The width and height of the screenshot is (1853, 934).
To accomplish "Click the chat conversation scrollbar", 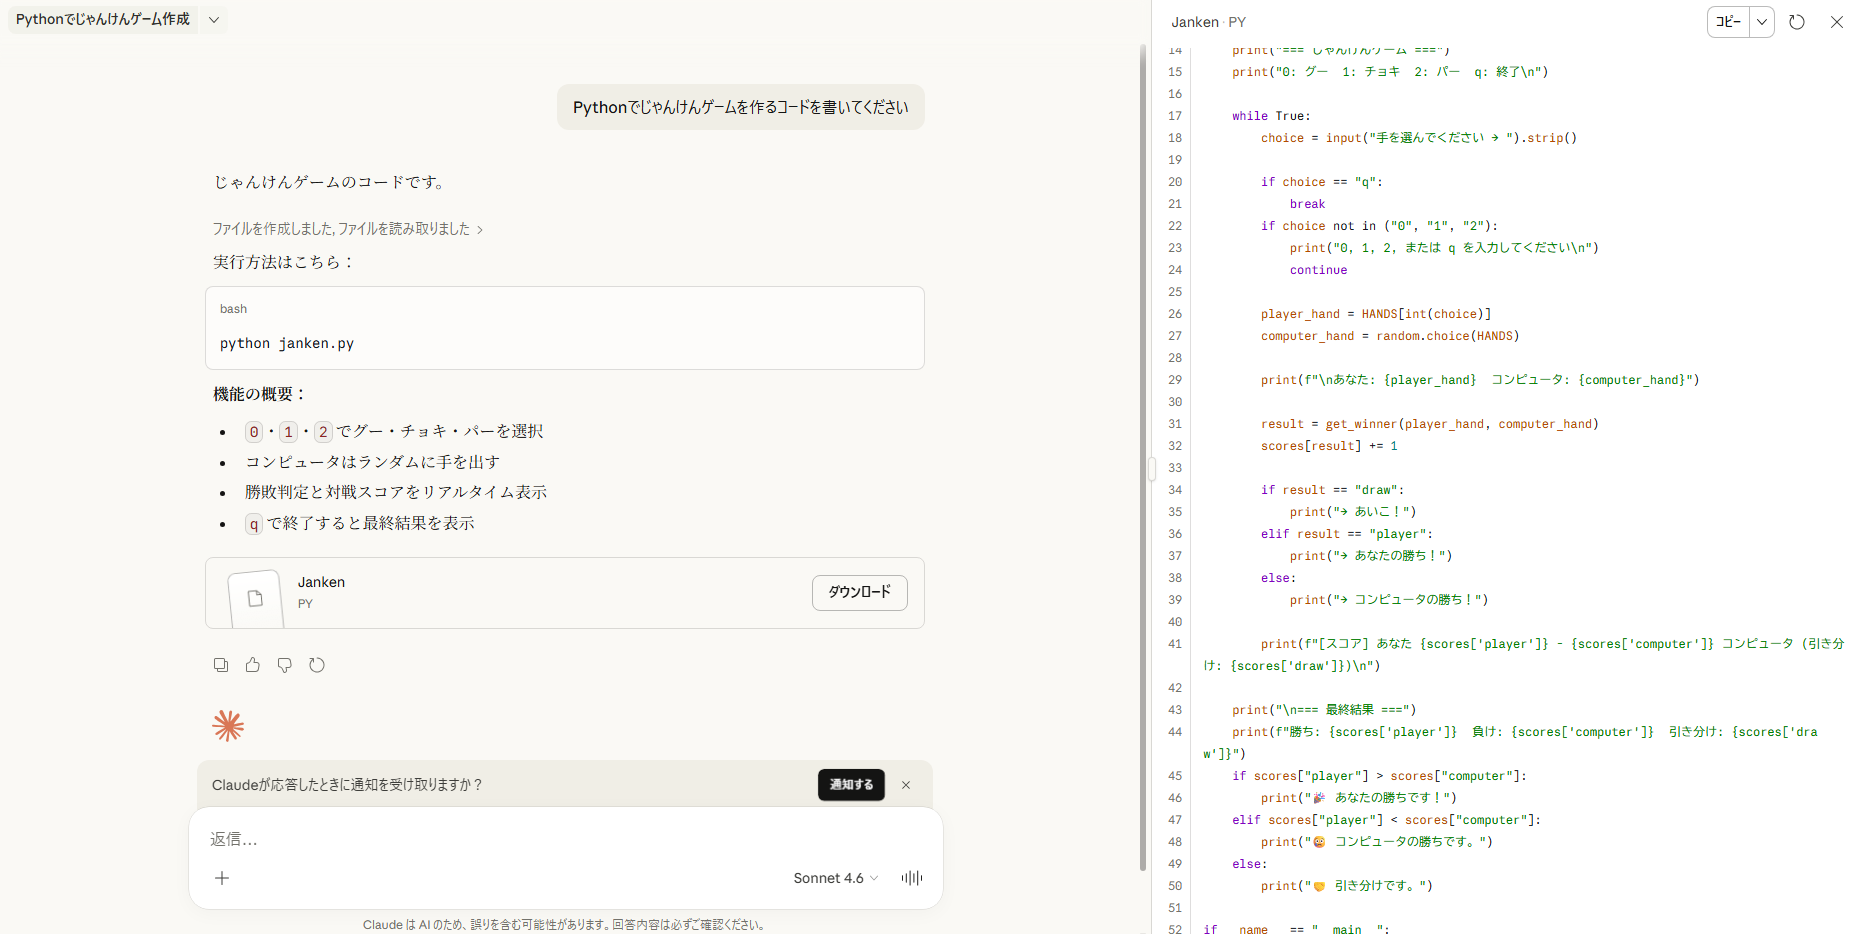I will pyautogui.click(x=1143, y=458).
